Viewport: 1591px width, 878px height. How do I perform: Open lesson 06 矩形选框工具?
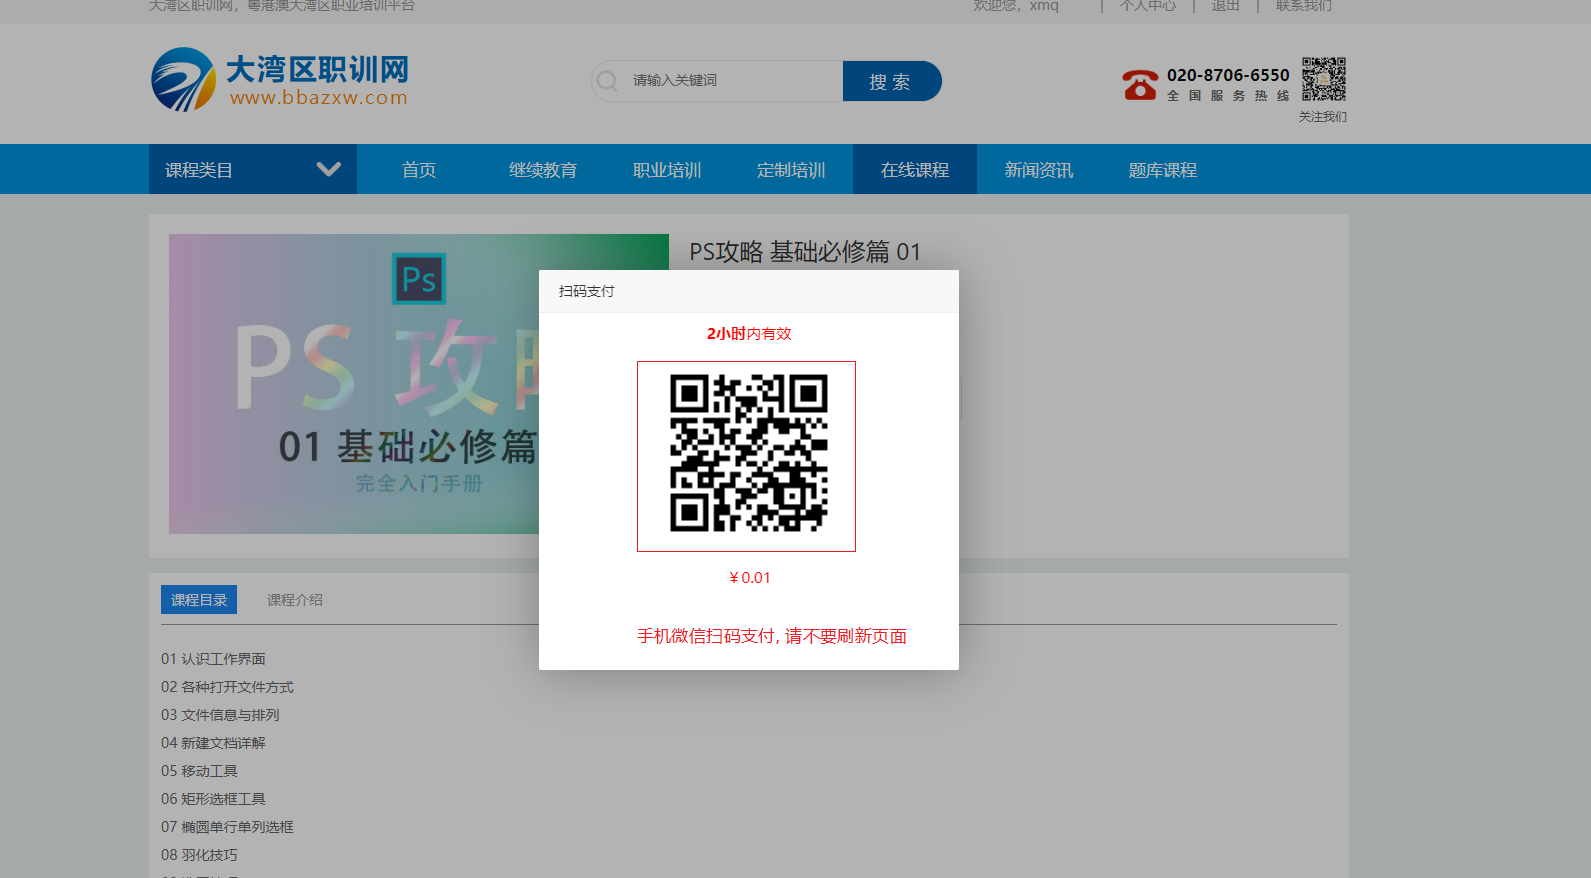click(x=213, y=799)
